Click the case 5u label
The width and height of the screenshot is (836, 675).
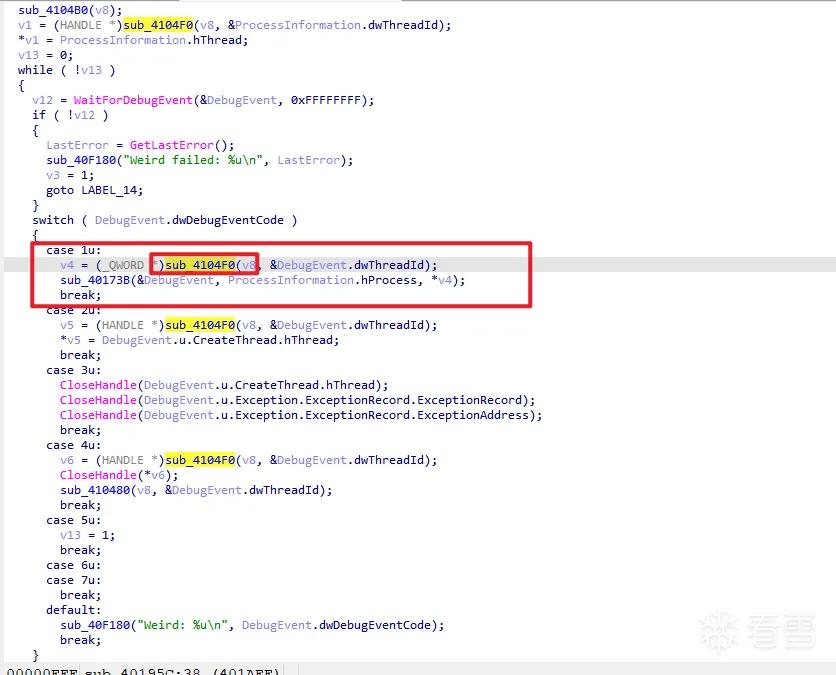point(73,520)
